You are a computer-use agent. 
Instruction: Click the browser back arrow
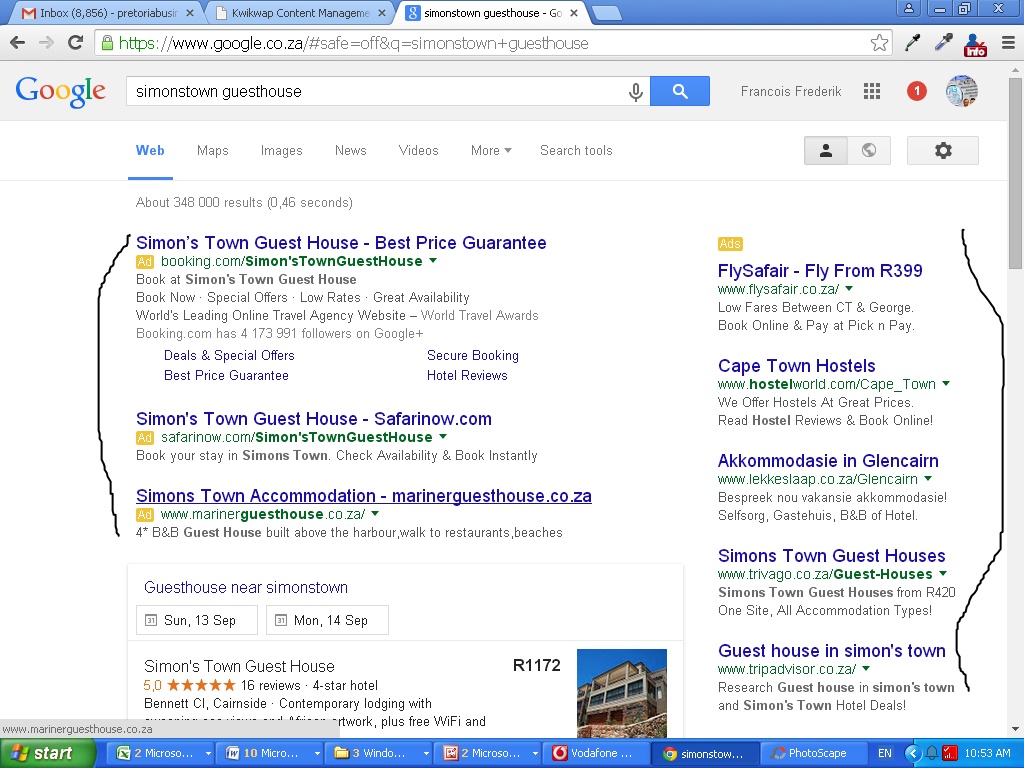18,43
